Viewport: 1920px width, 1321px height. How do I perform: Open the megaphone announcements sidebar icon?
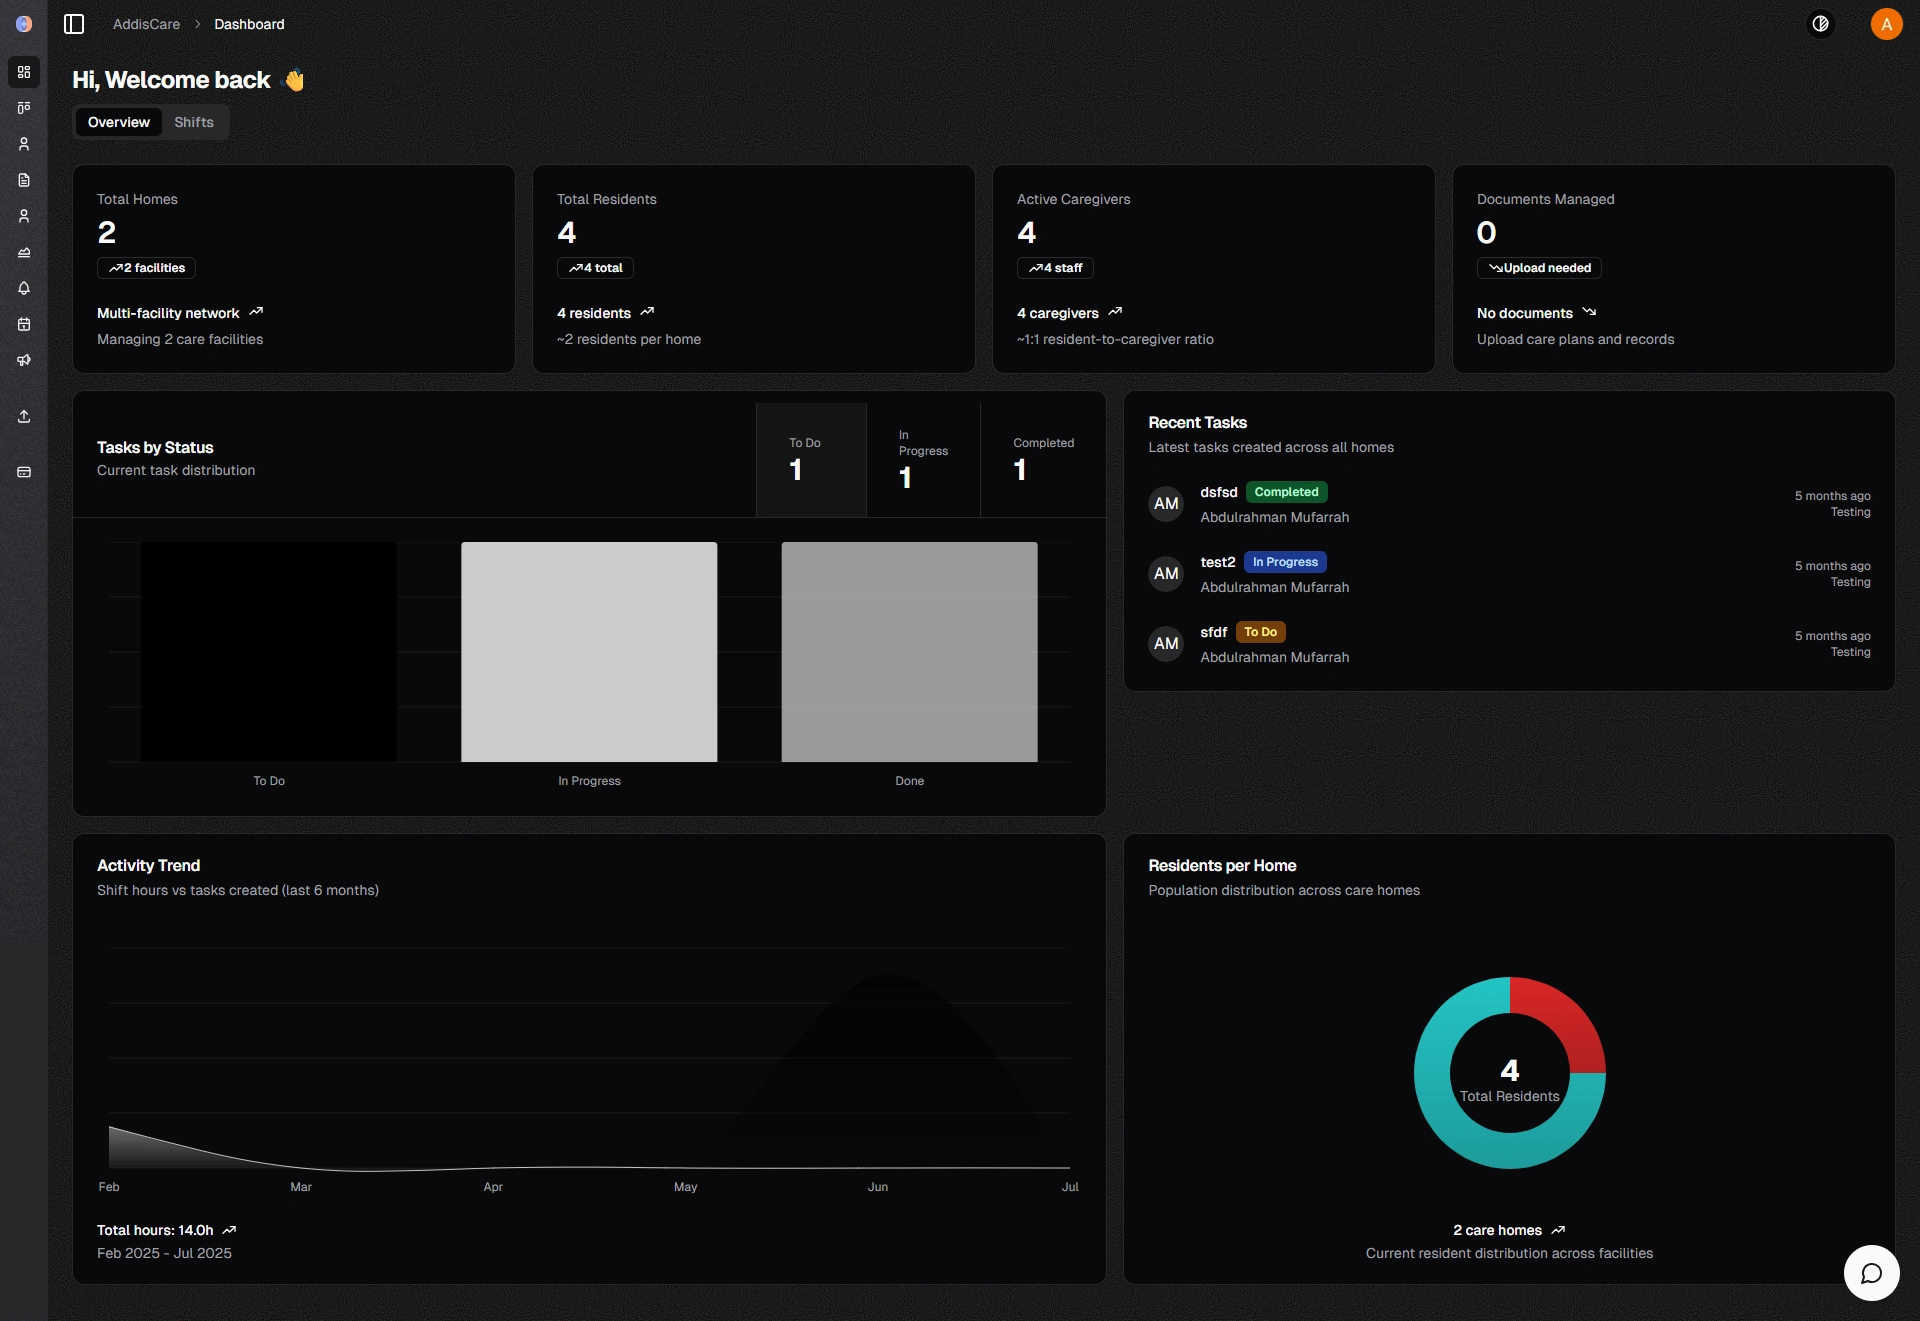pos(24,360)
